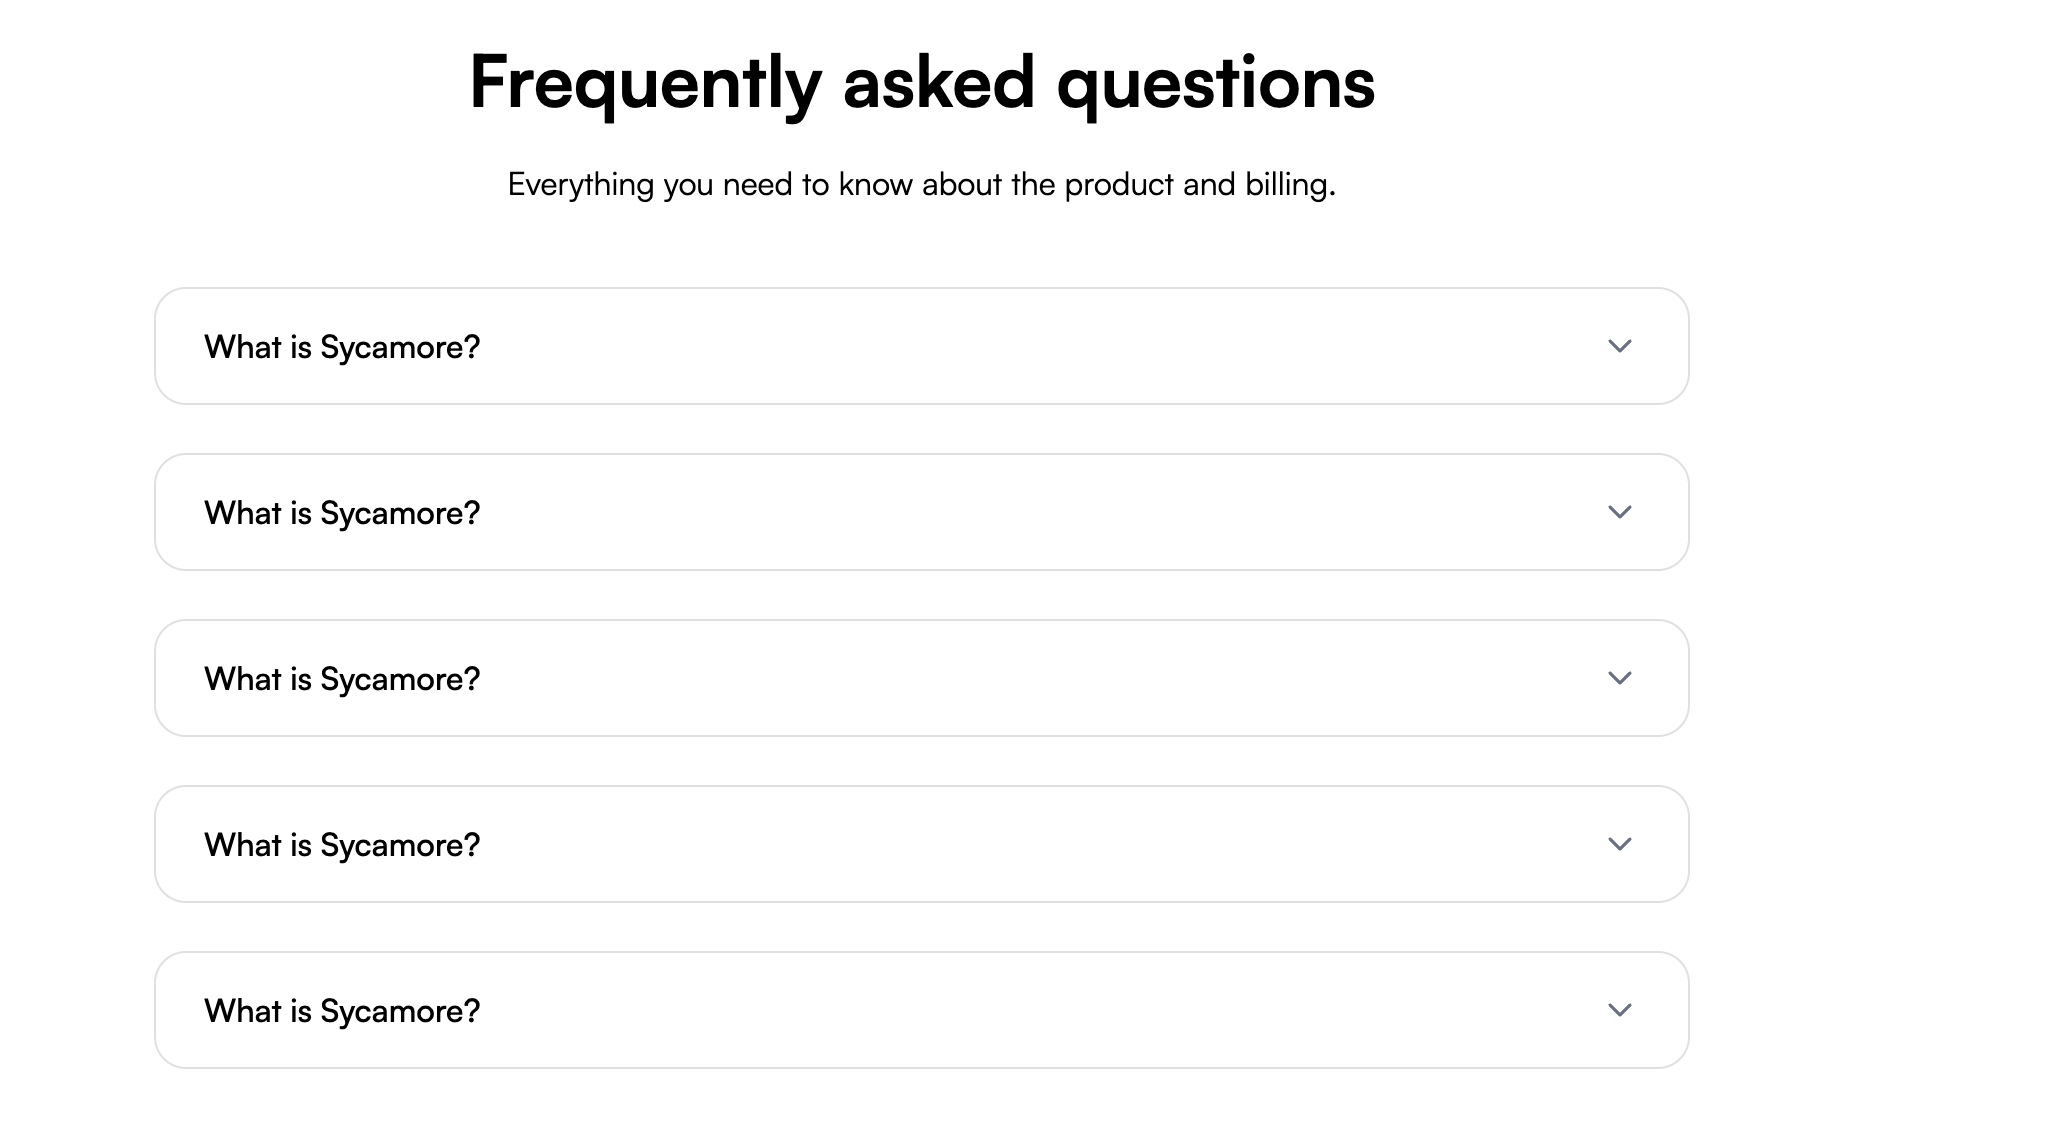Click the chevron arrow on the fourth FAQ item

pos(1619,844)
